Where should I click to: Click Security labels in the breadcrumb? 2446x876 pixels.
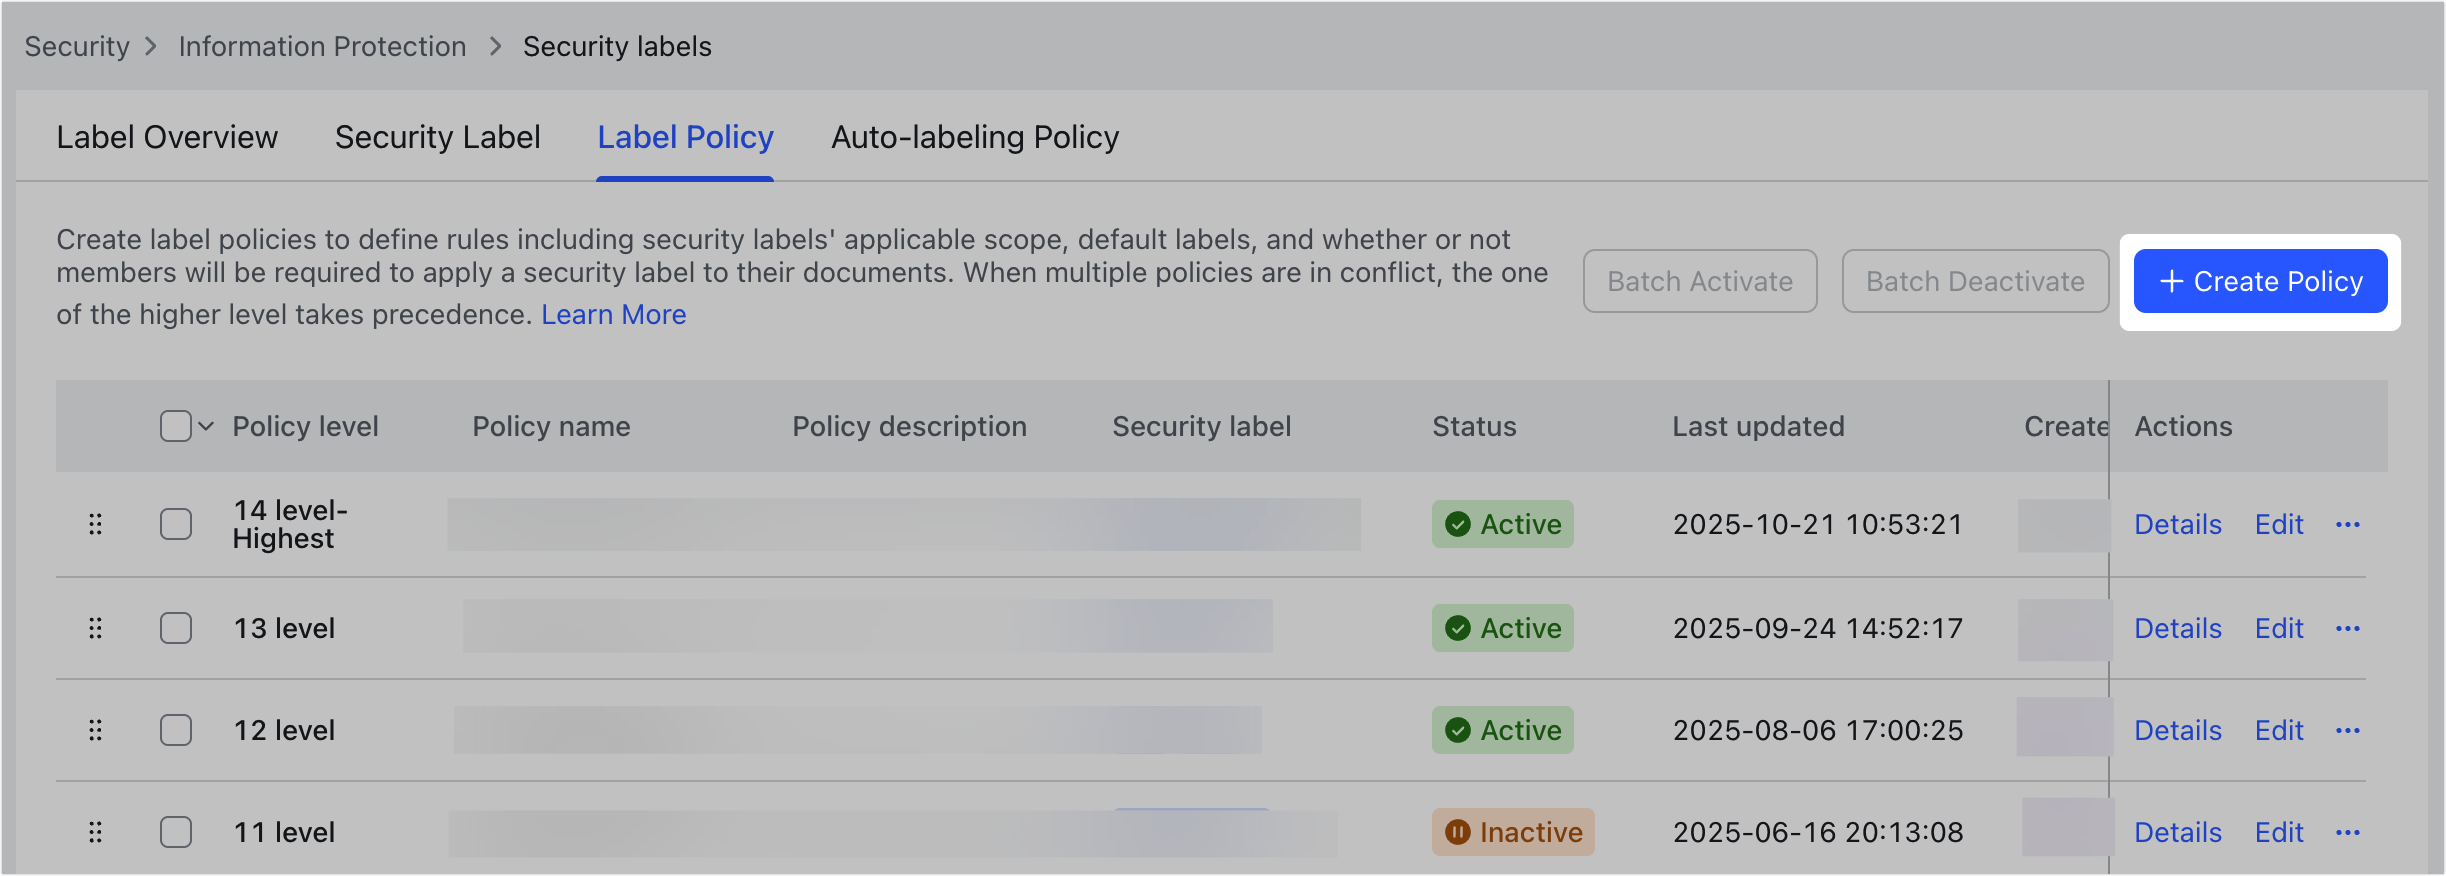click(617, 46)
